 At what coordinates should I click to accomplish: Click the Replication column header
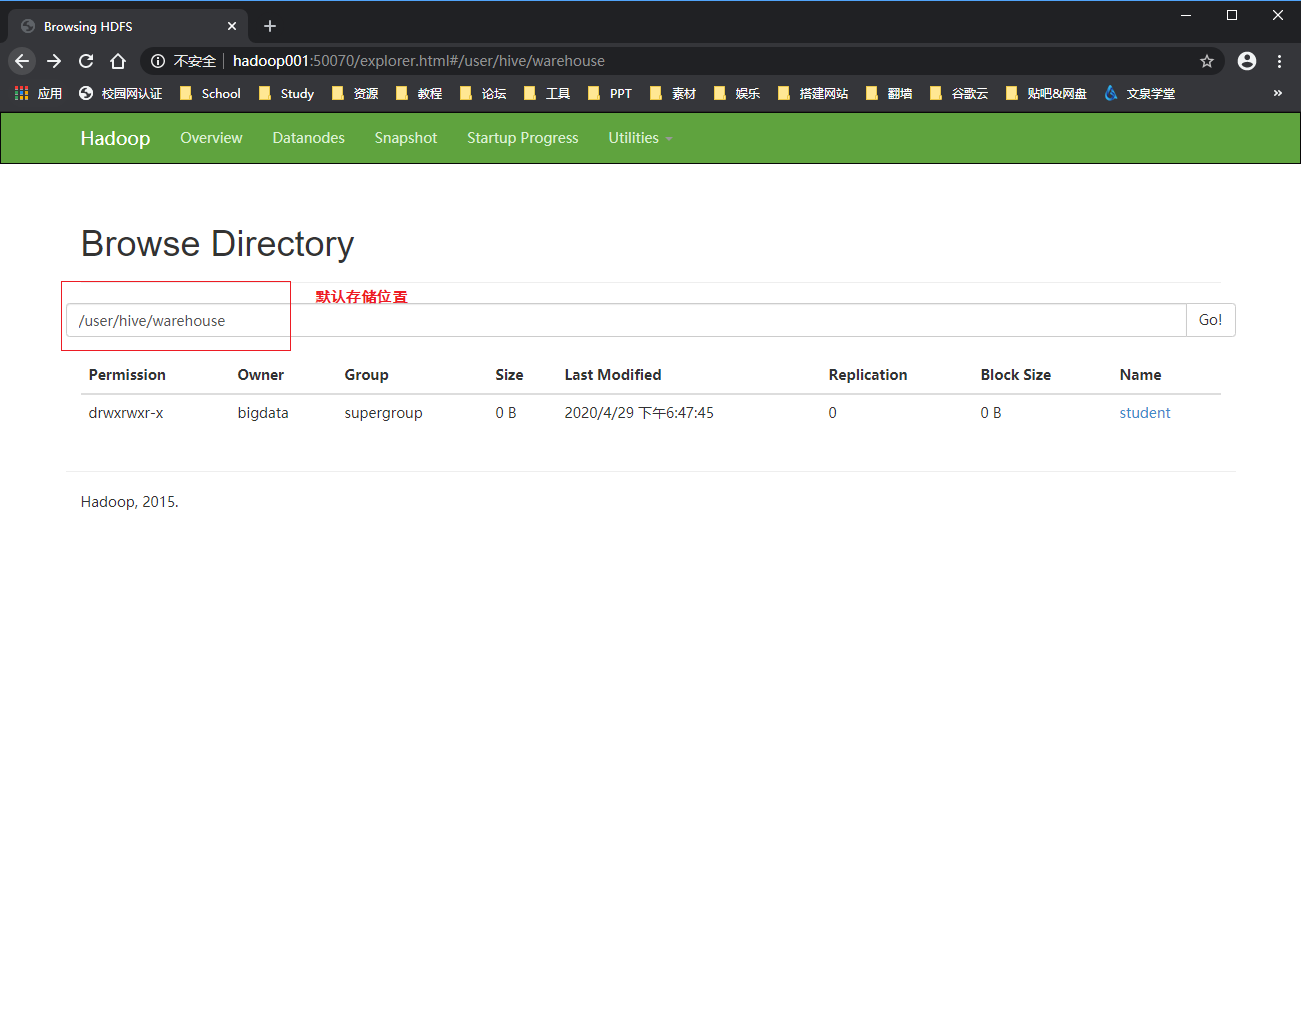pos(868,375)
